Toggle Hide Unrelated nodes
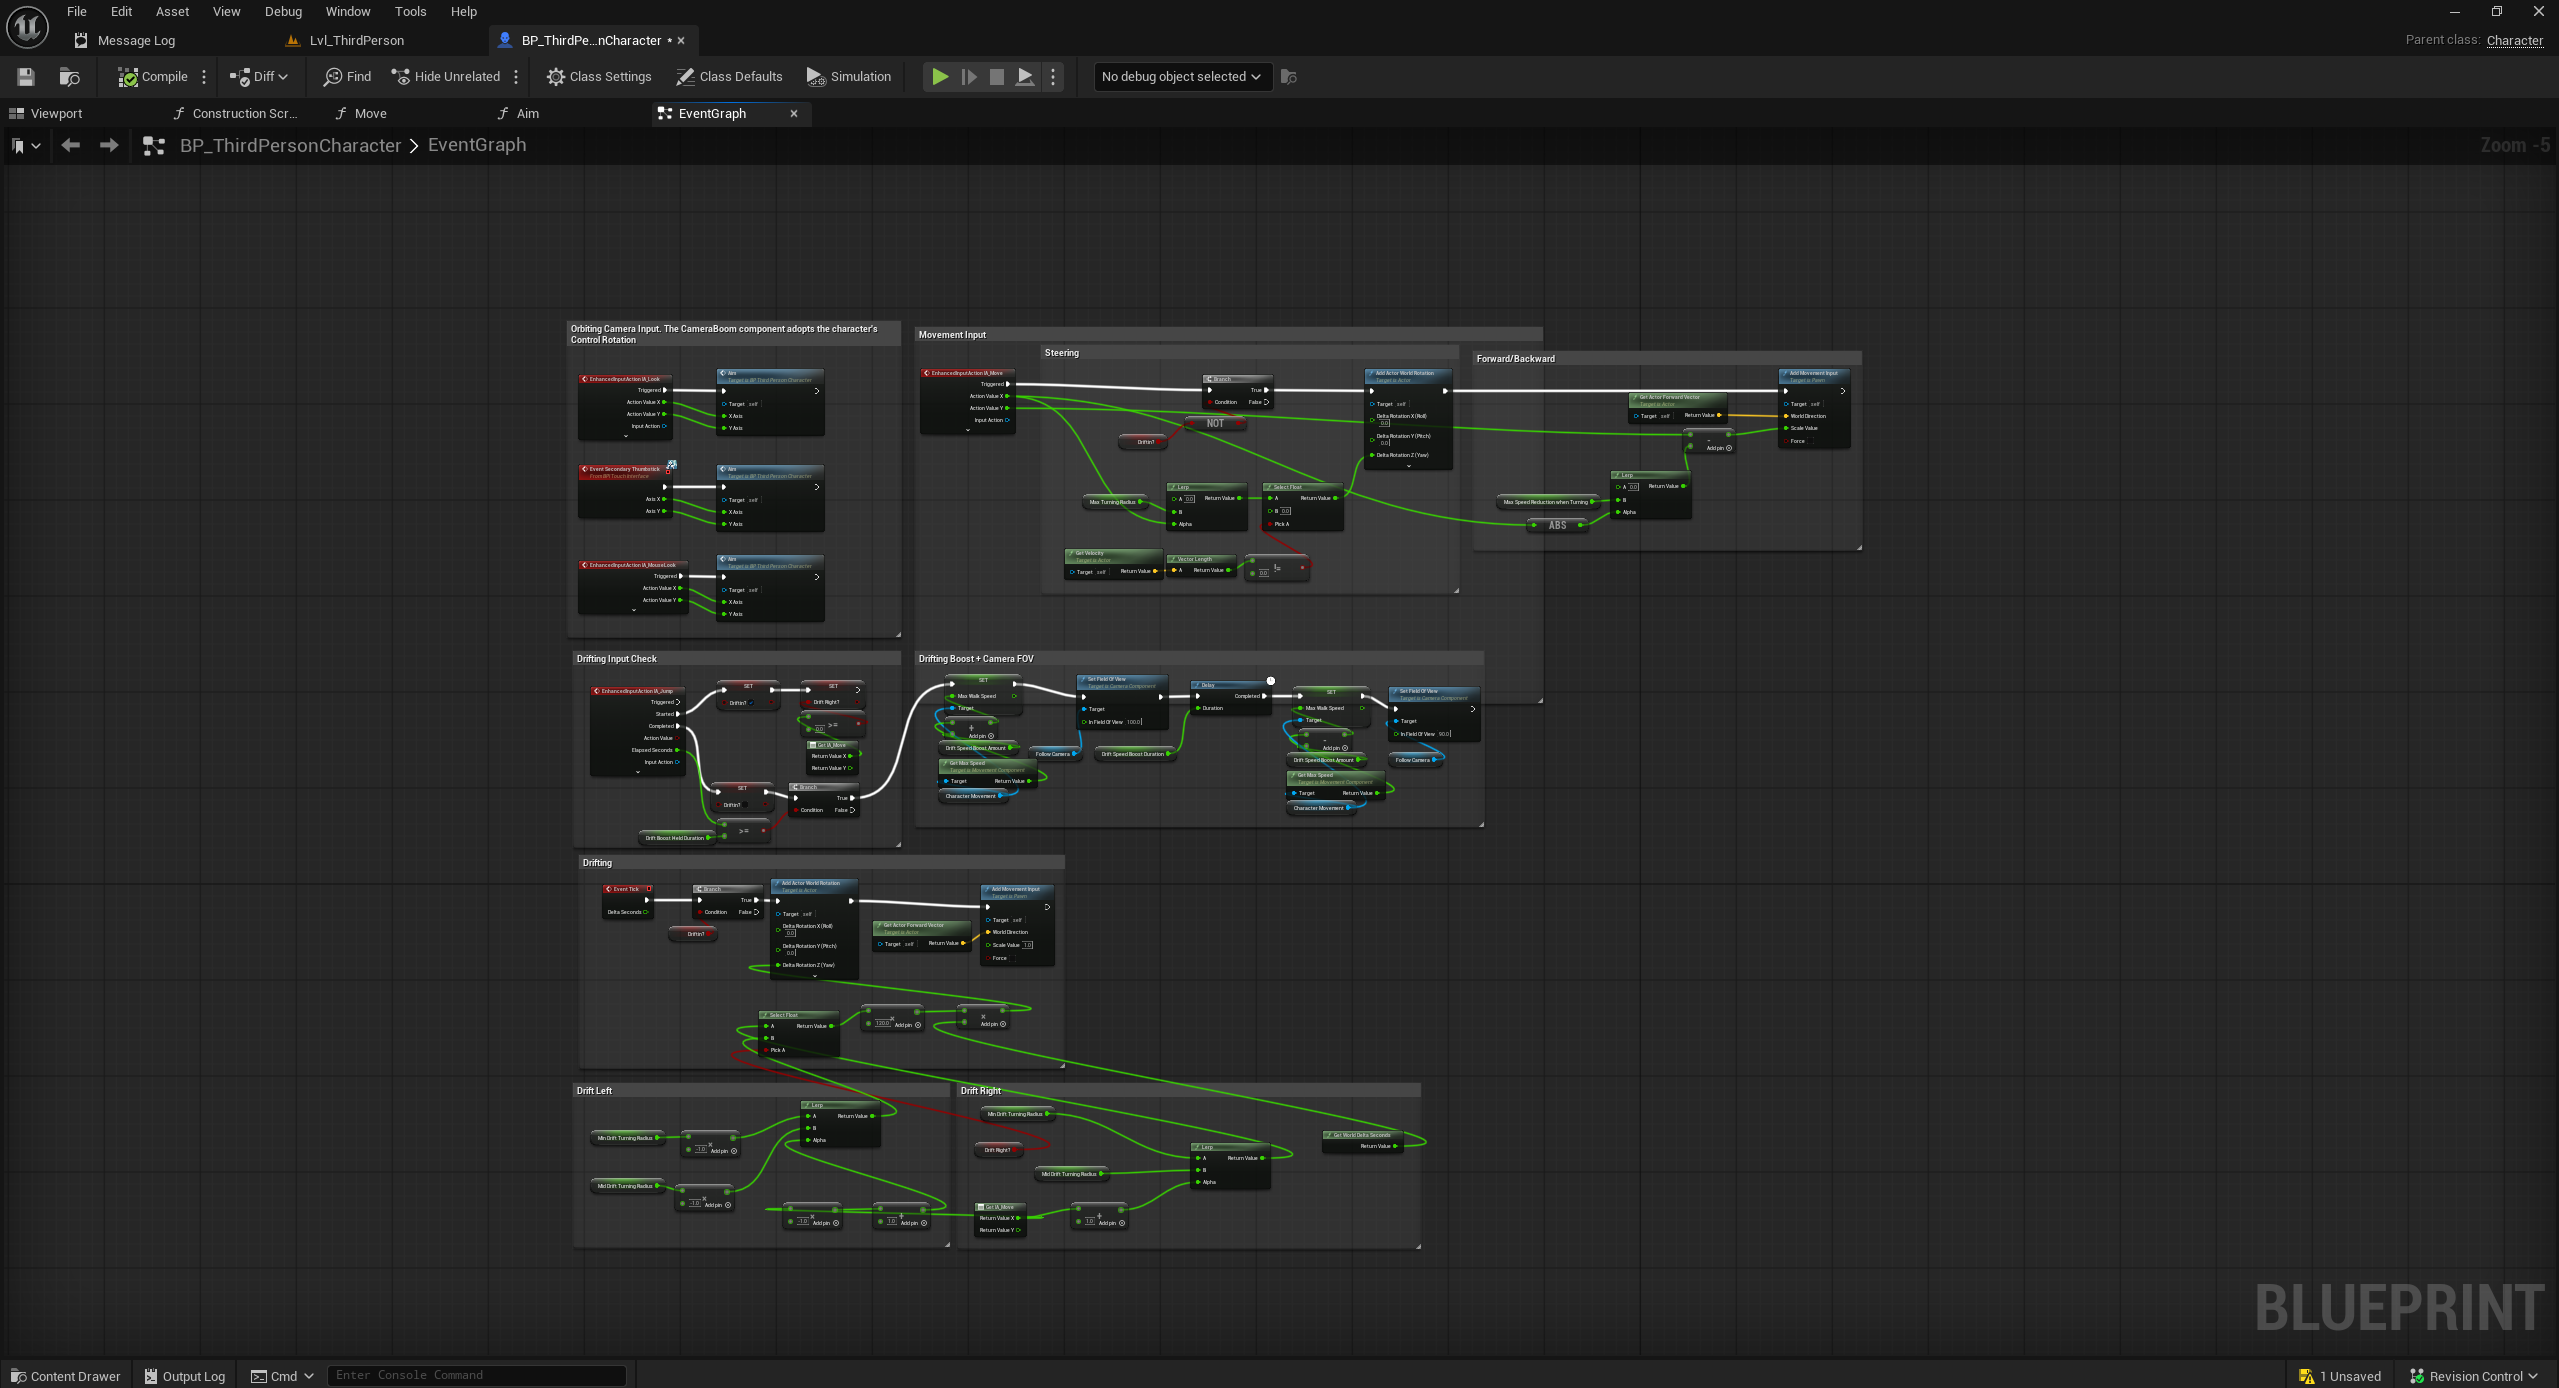 click(x=446, y=77)
